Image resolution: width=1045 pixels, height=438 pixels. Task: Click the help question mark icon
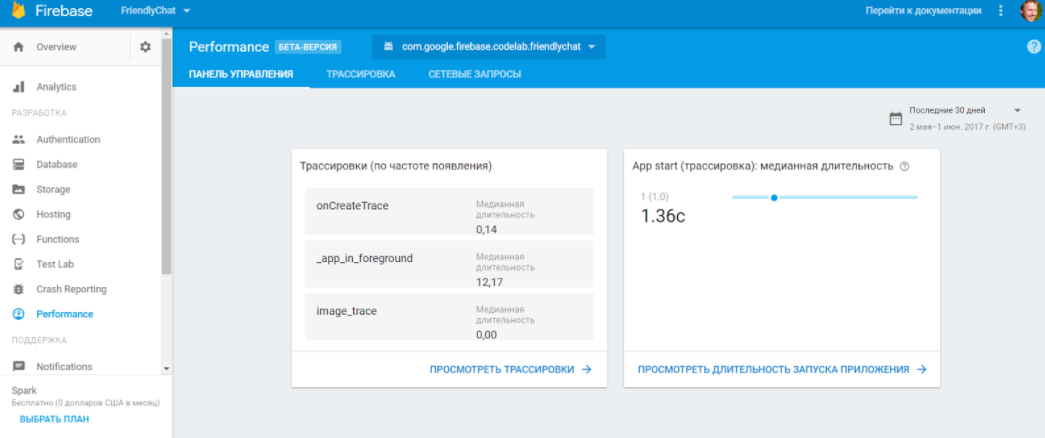(1034, 47)
